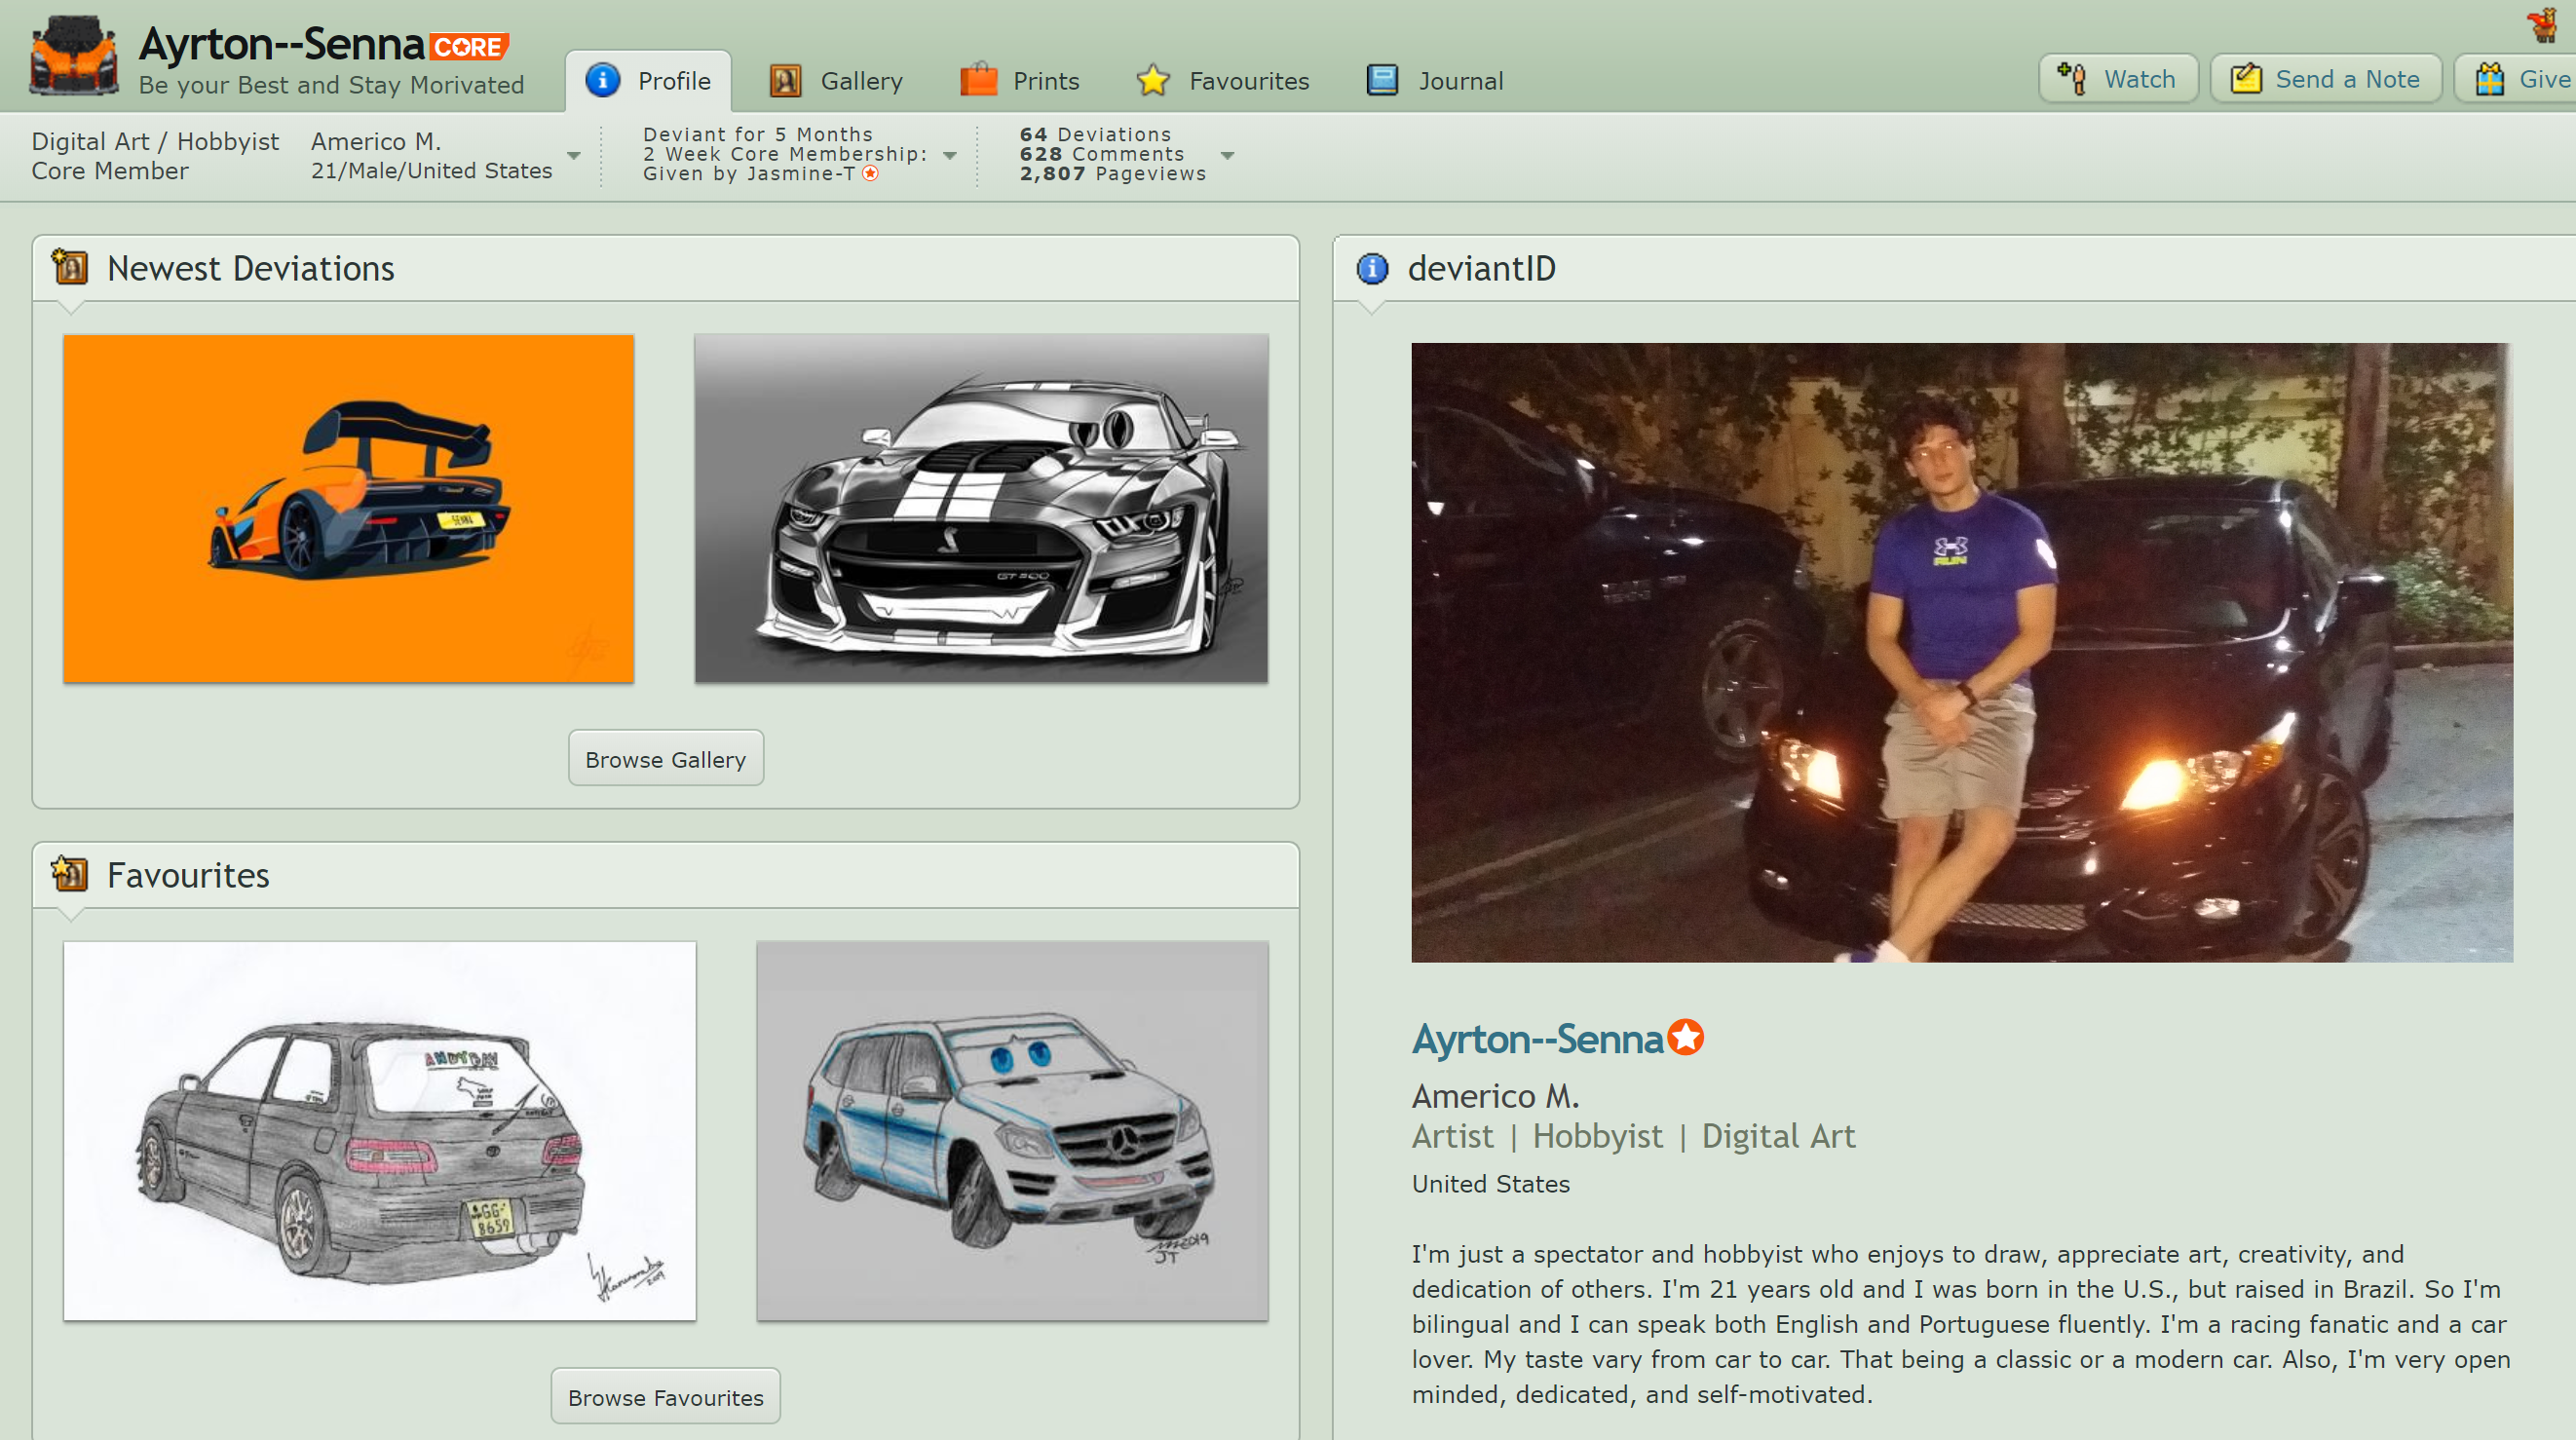Click the core star next to Jasmine-T
2576x1440 pixels.
[x=871, y=174]
